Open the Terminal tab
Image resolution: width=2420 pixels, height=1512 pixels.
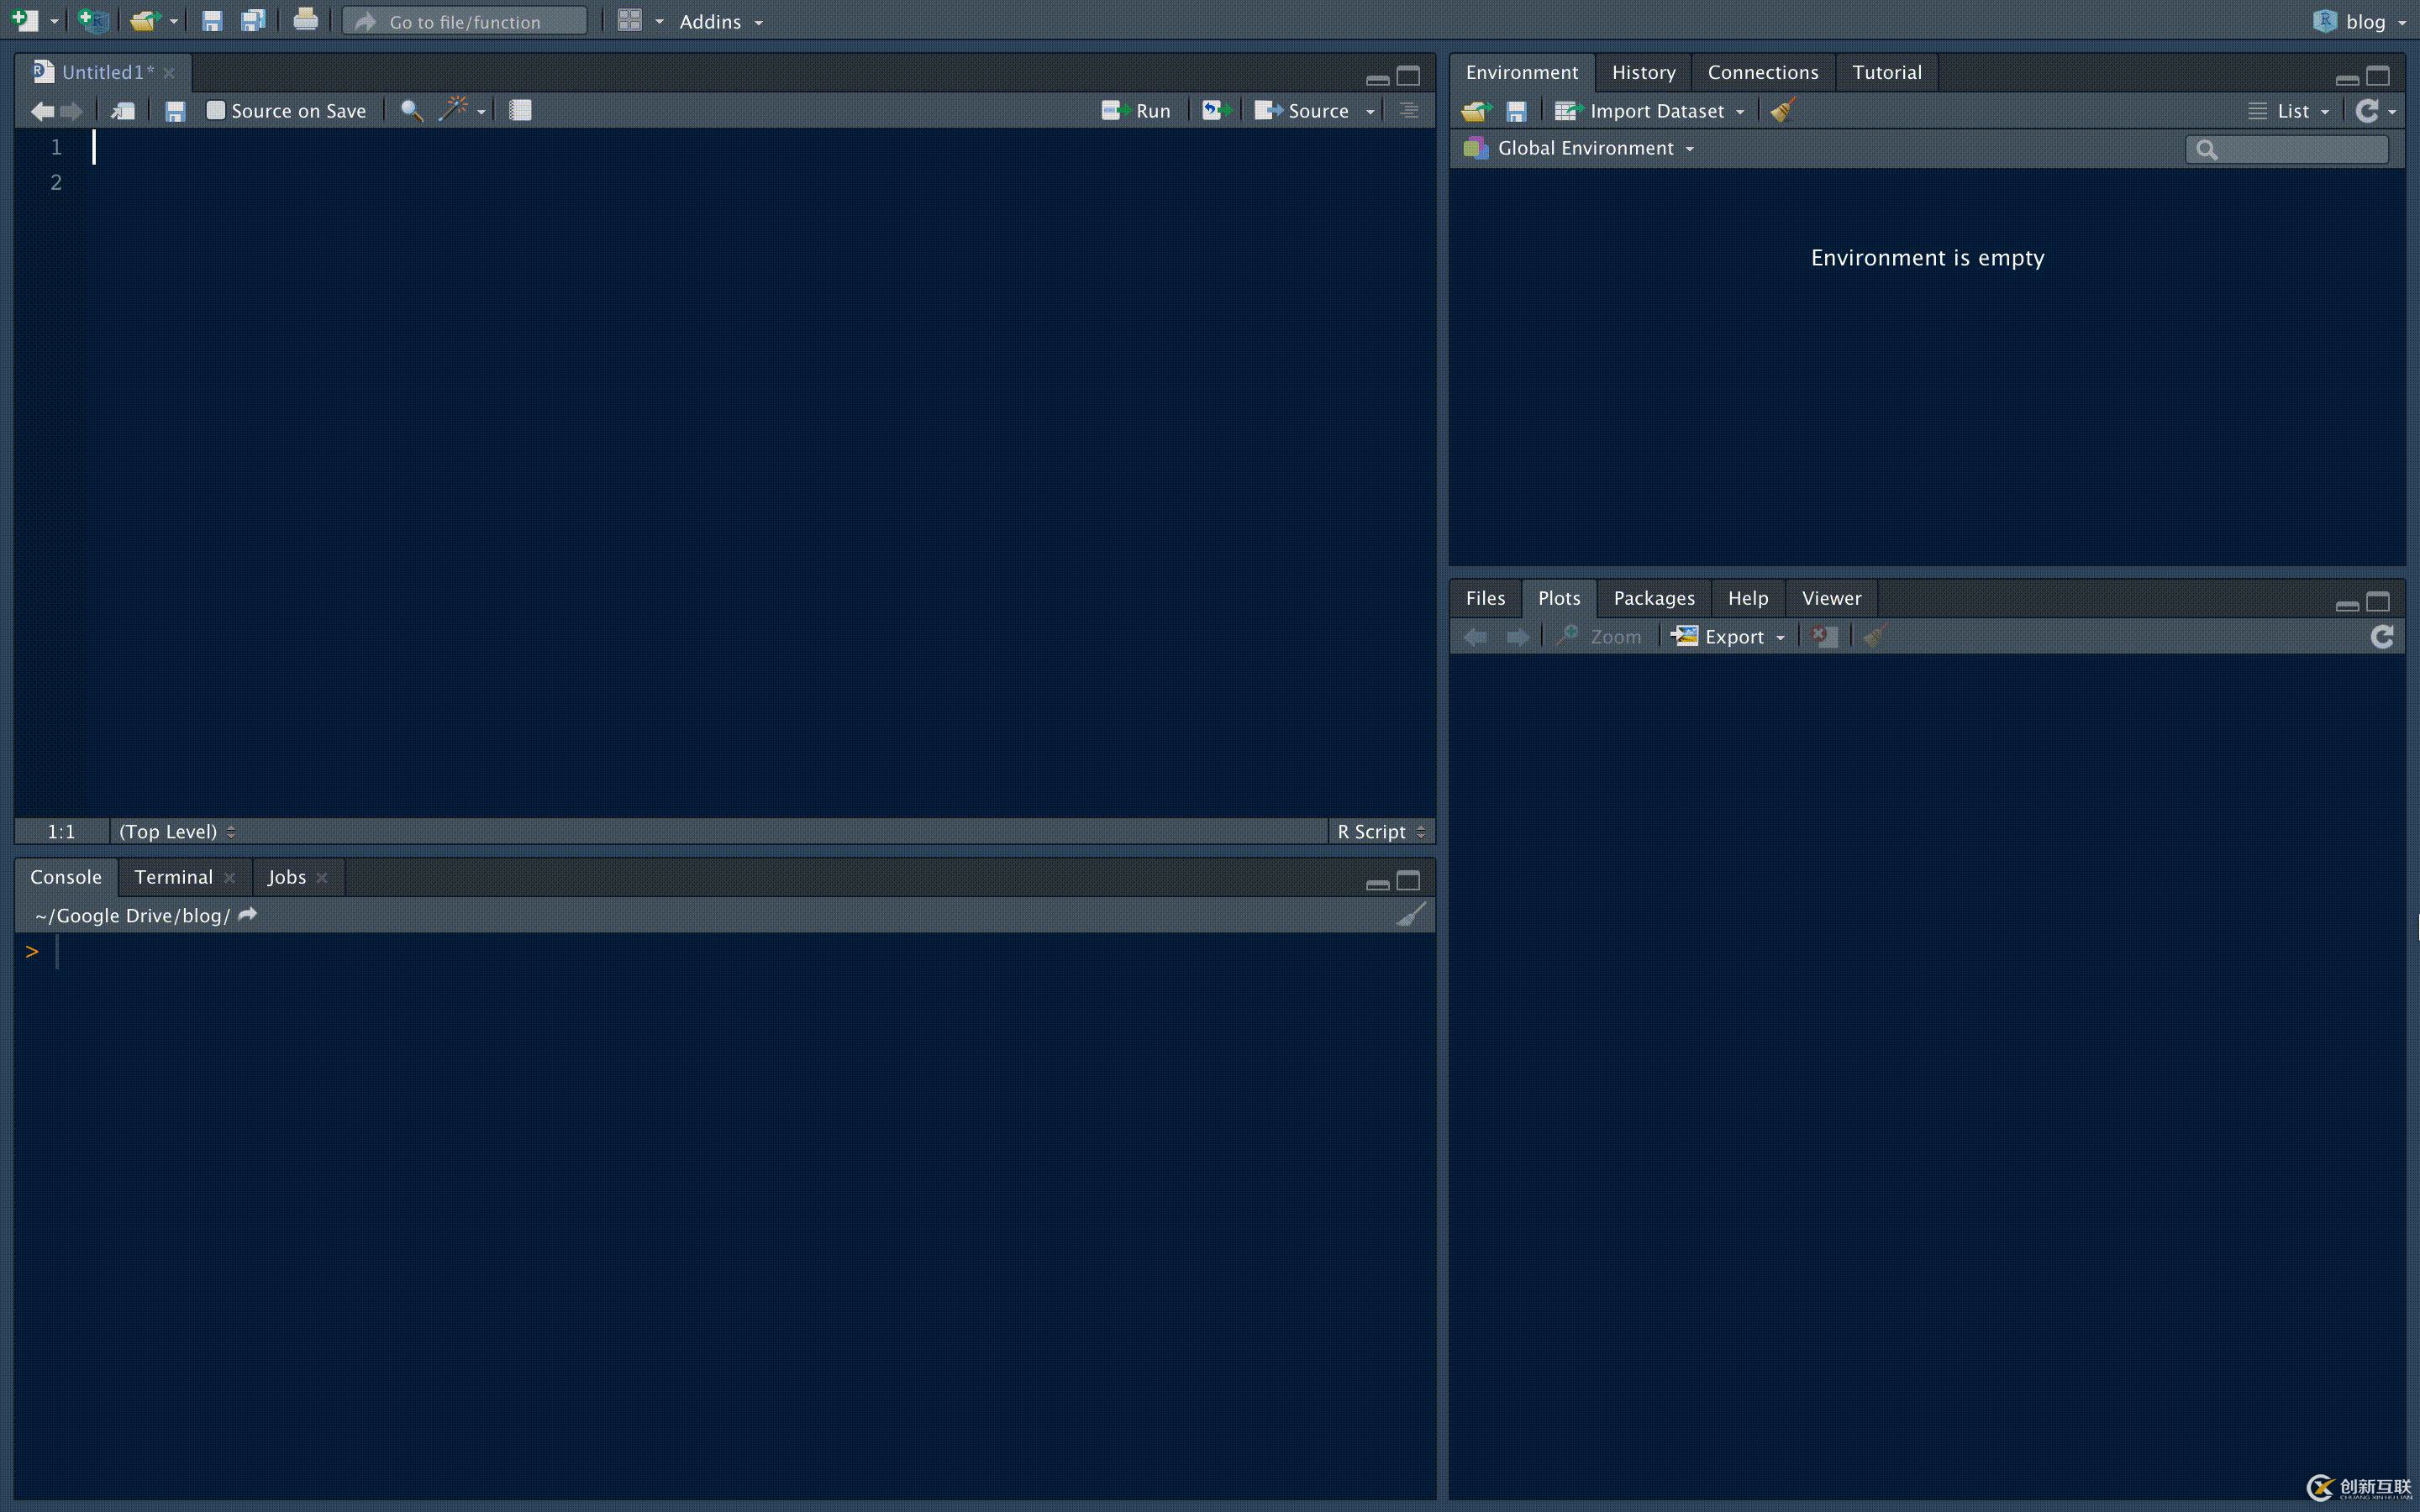(x=173, y=877)
